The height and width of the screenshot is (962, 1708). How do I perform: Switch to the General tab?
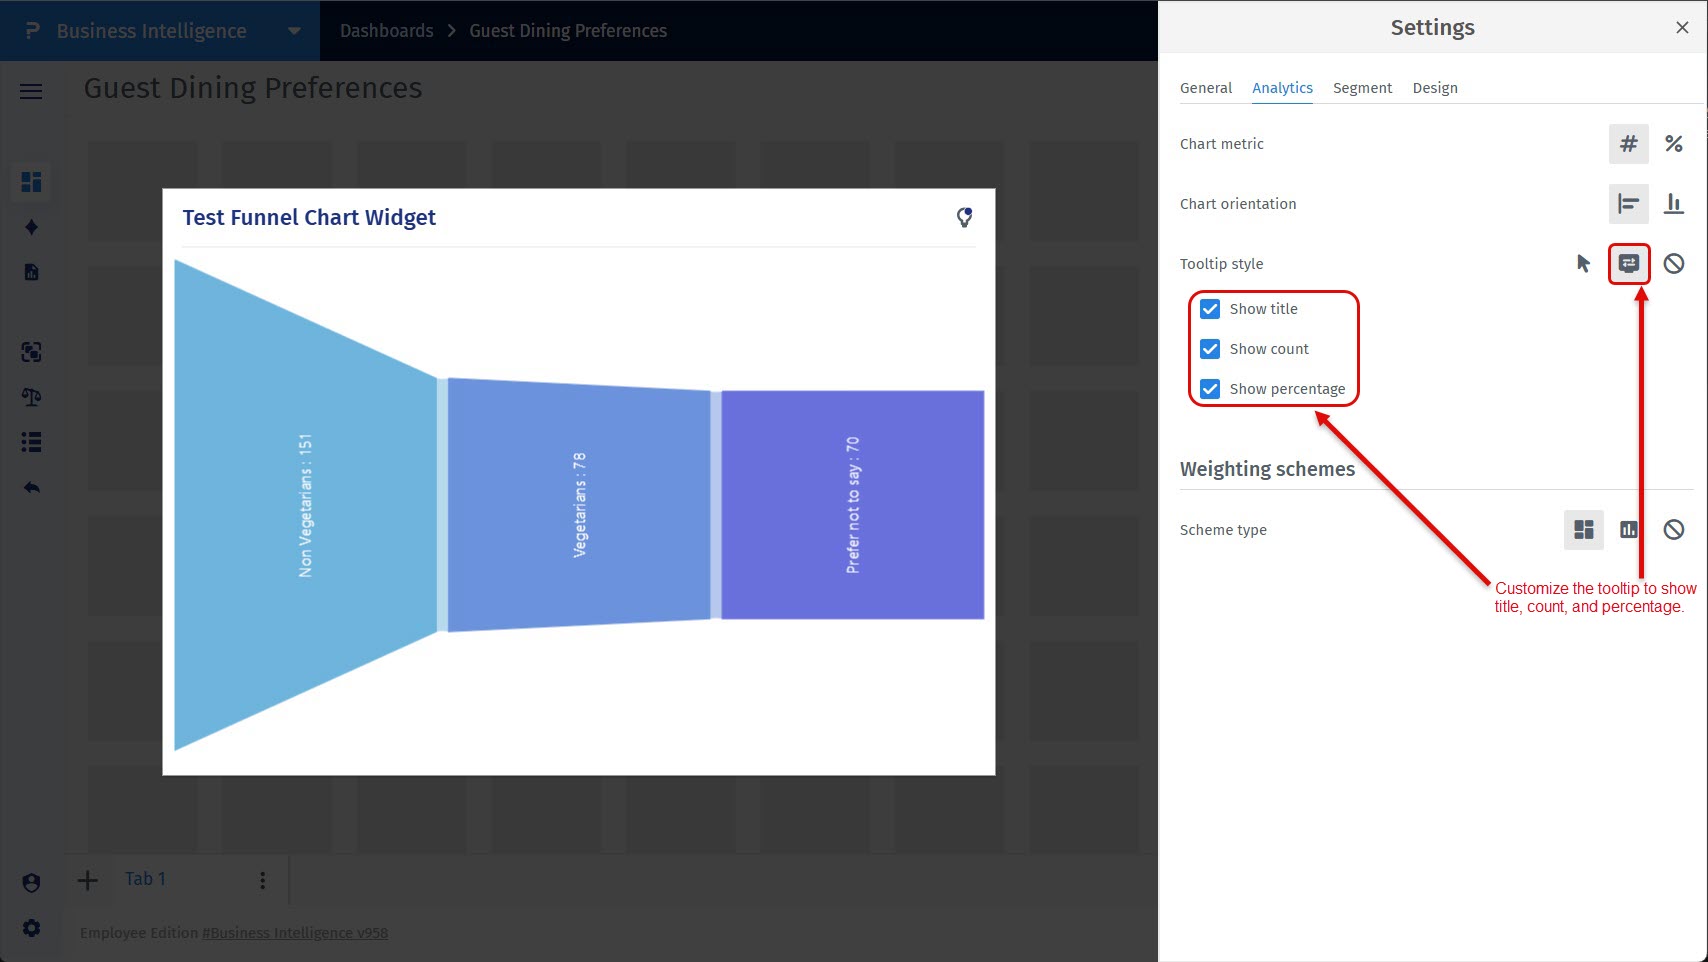tap(1206, 88)
